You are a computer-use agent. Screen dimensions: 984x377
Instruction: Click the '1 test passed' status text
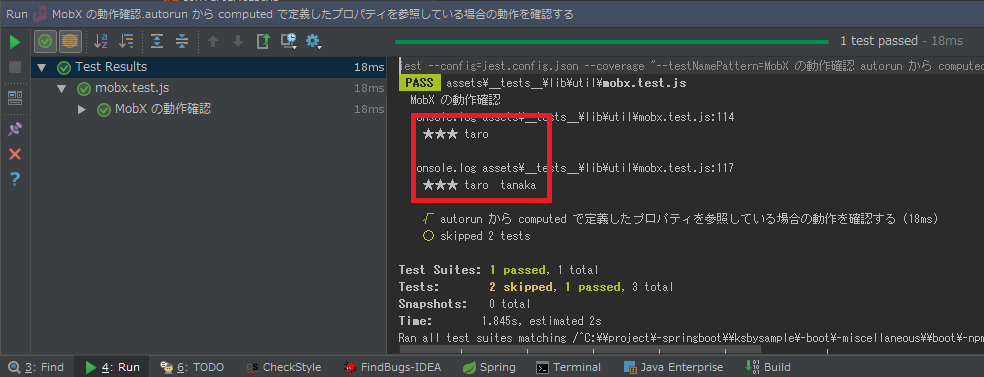point(879,41)
